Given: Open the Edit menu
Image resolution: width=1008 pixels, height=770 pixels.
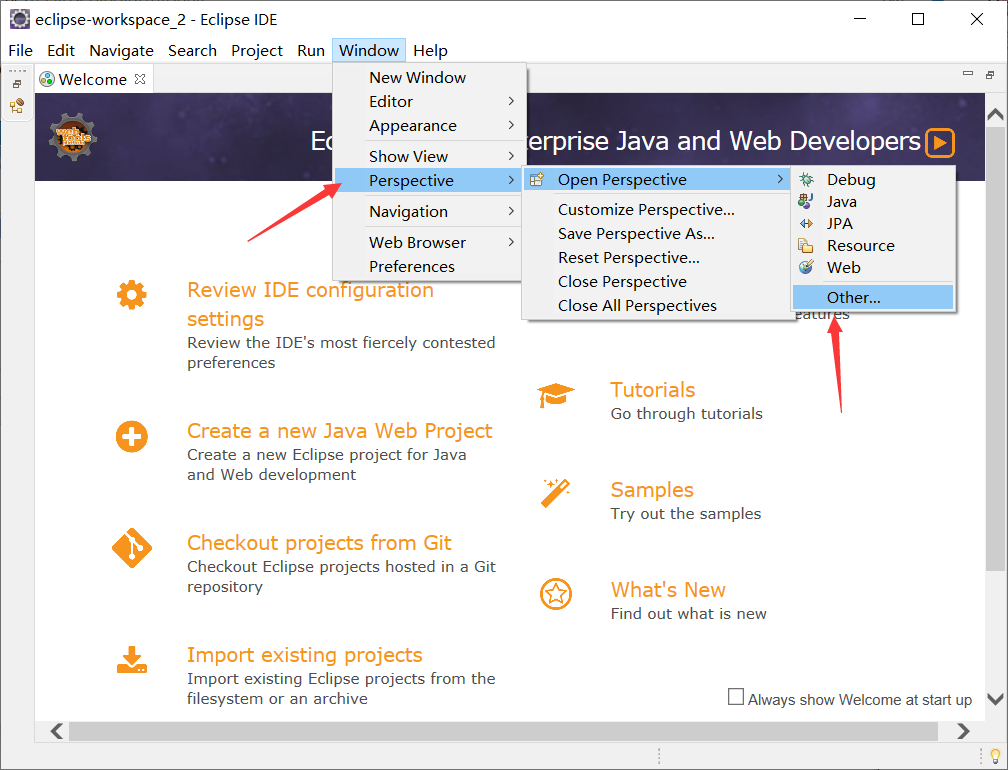Looking at the screenshot, I should [60, 51].
